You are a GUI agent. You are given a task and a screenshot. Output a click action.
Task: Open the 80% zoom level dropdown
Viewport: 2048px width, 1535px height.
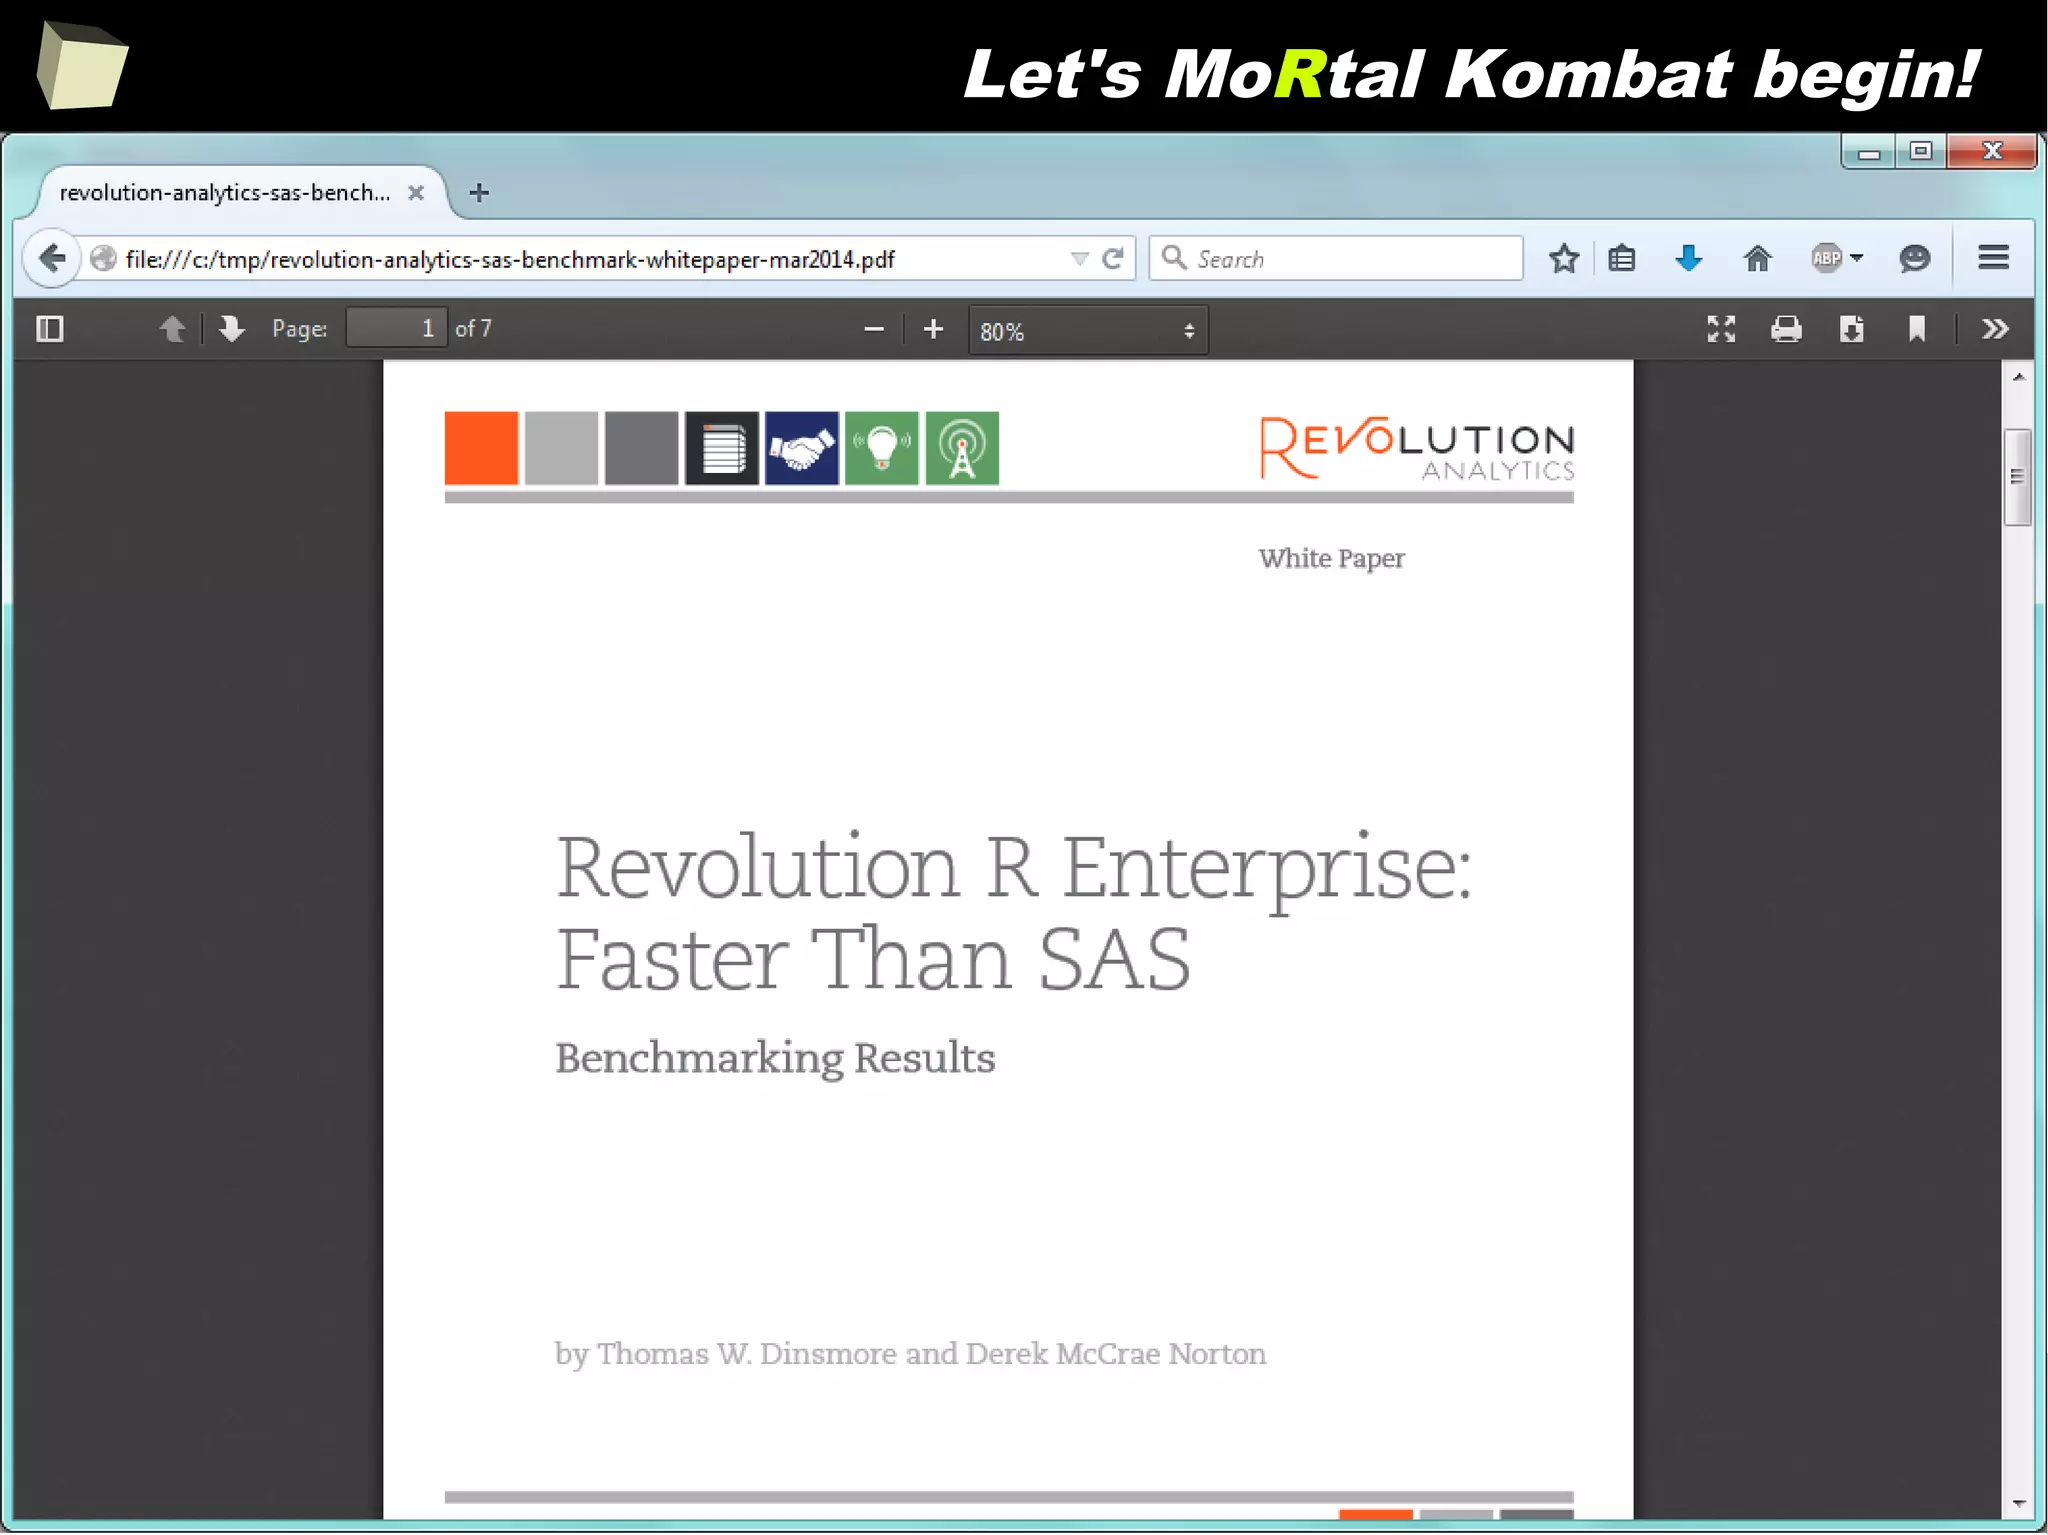tap(1087, 331)
